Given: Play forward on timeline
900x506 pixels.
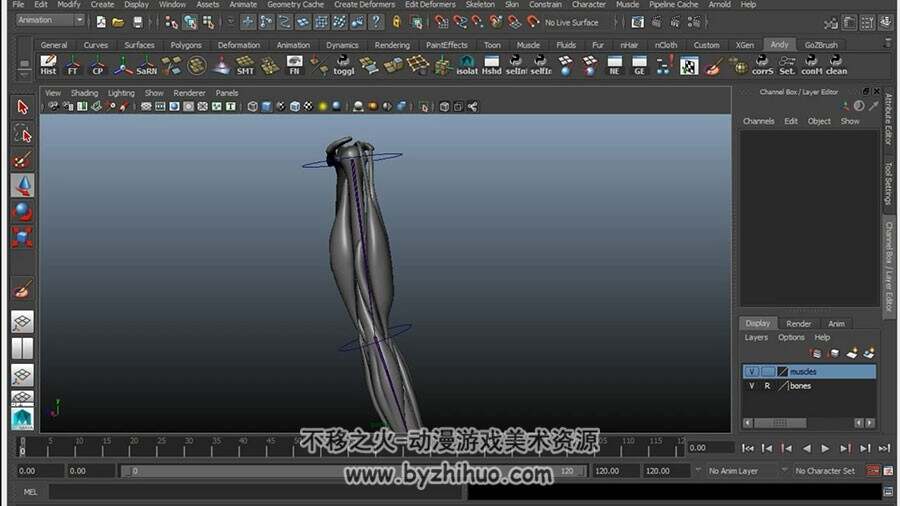Looking at the screenshot, I should tap(825, 448).
